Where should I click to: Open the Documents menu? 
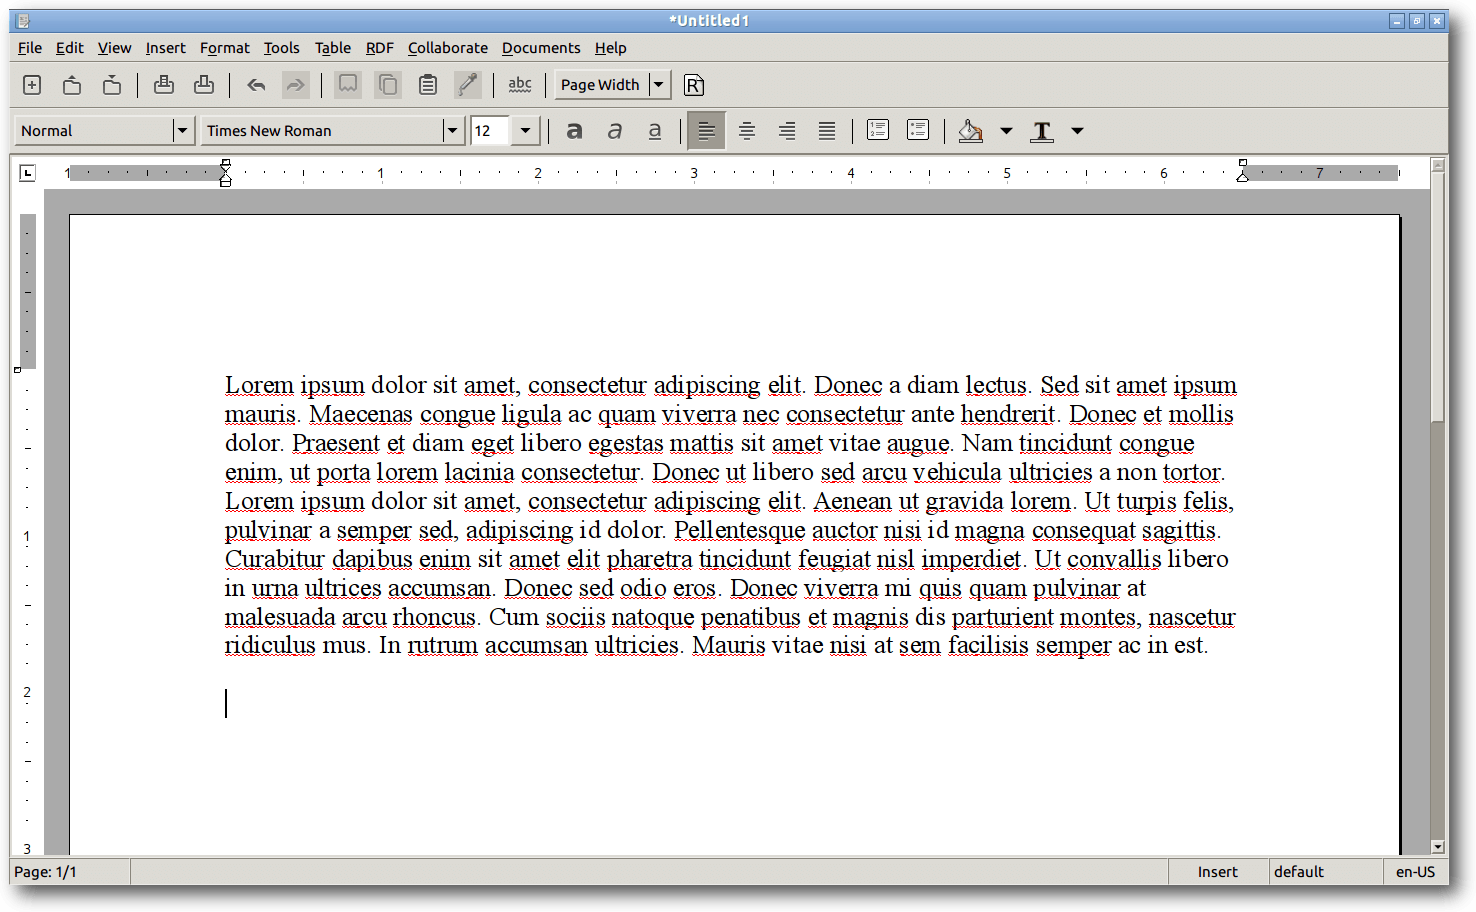[x=540, y=48]
